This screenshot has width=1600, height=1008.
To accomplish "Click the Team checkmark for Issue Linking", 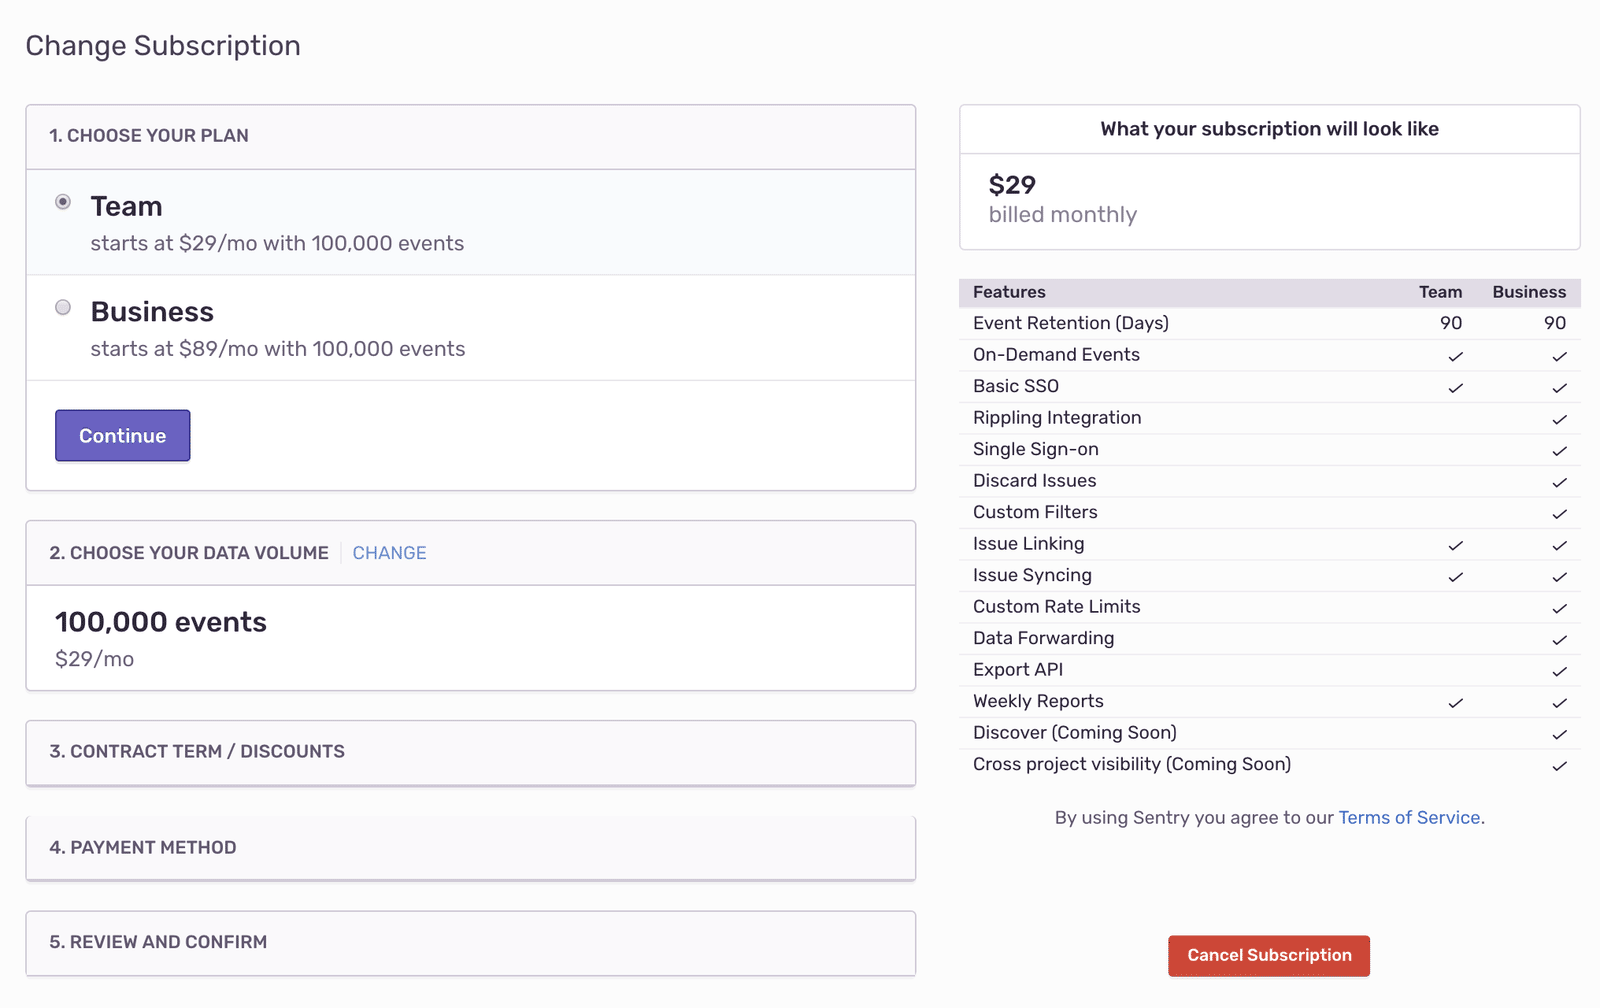I will [x=1455, y=545].
